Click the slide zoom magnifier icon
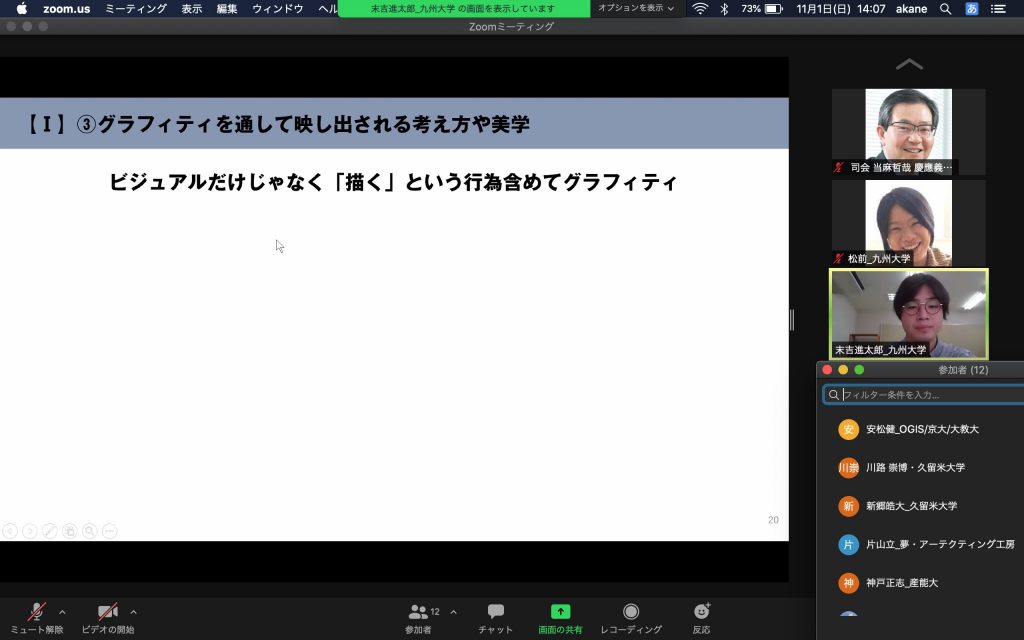This screenshot has width=1024, height=640. pyautogui.click(x=90, y=531)
